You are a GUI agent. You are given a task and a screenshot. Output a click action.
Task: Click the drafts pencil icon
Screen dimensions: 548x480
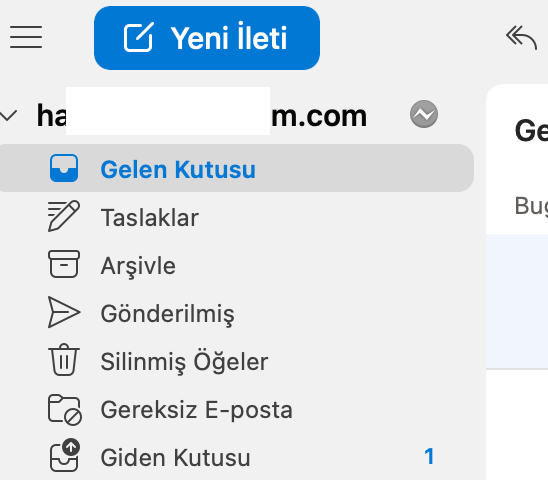point(64,216)
